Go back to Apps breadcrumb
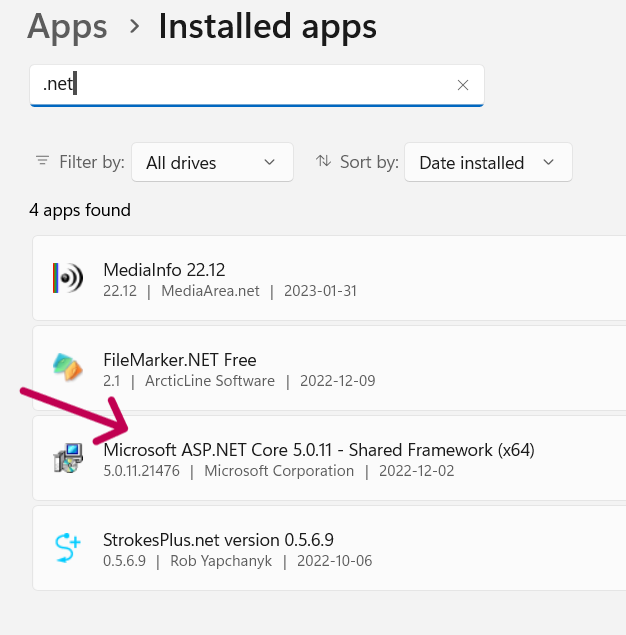 (x=67, y=26)
